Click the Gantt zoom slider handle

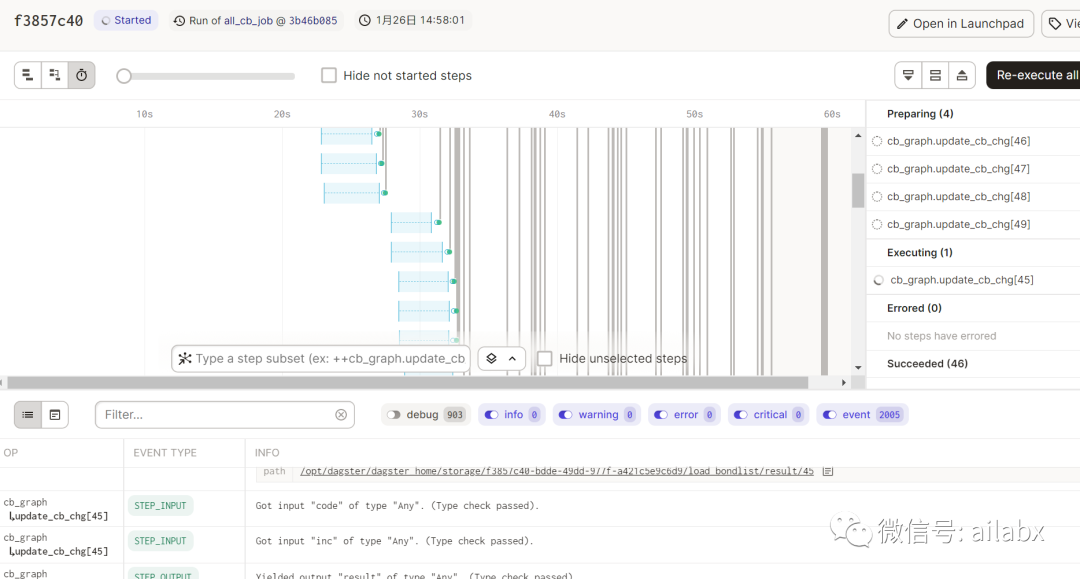coord(124,76)
